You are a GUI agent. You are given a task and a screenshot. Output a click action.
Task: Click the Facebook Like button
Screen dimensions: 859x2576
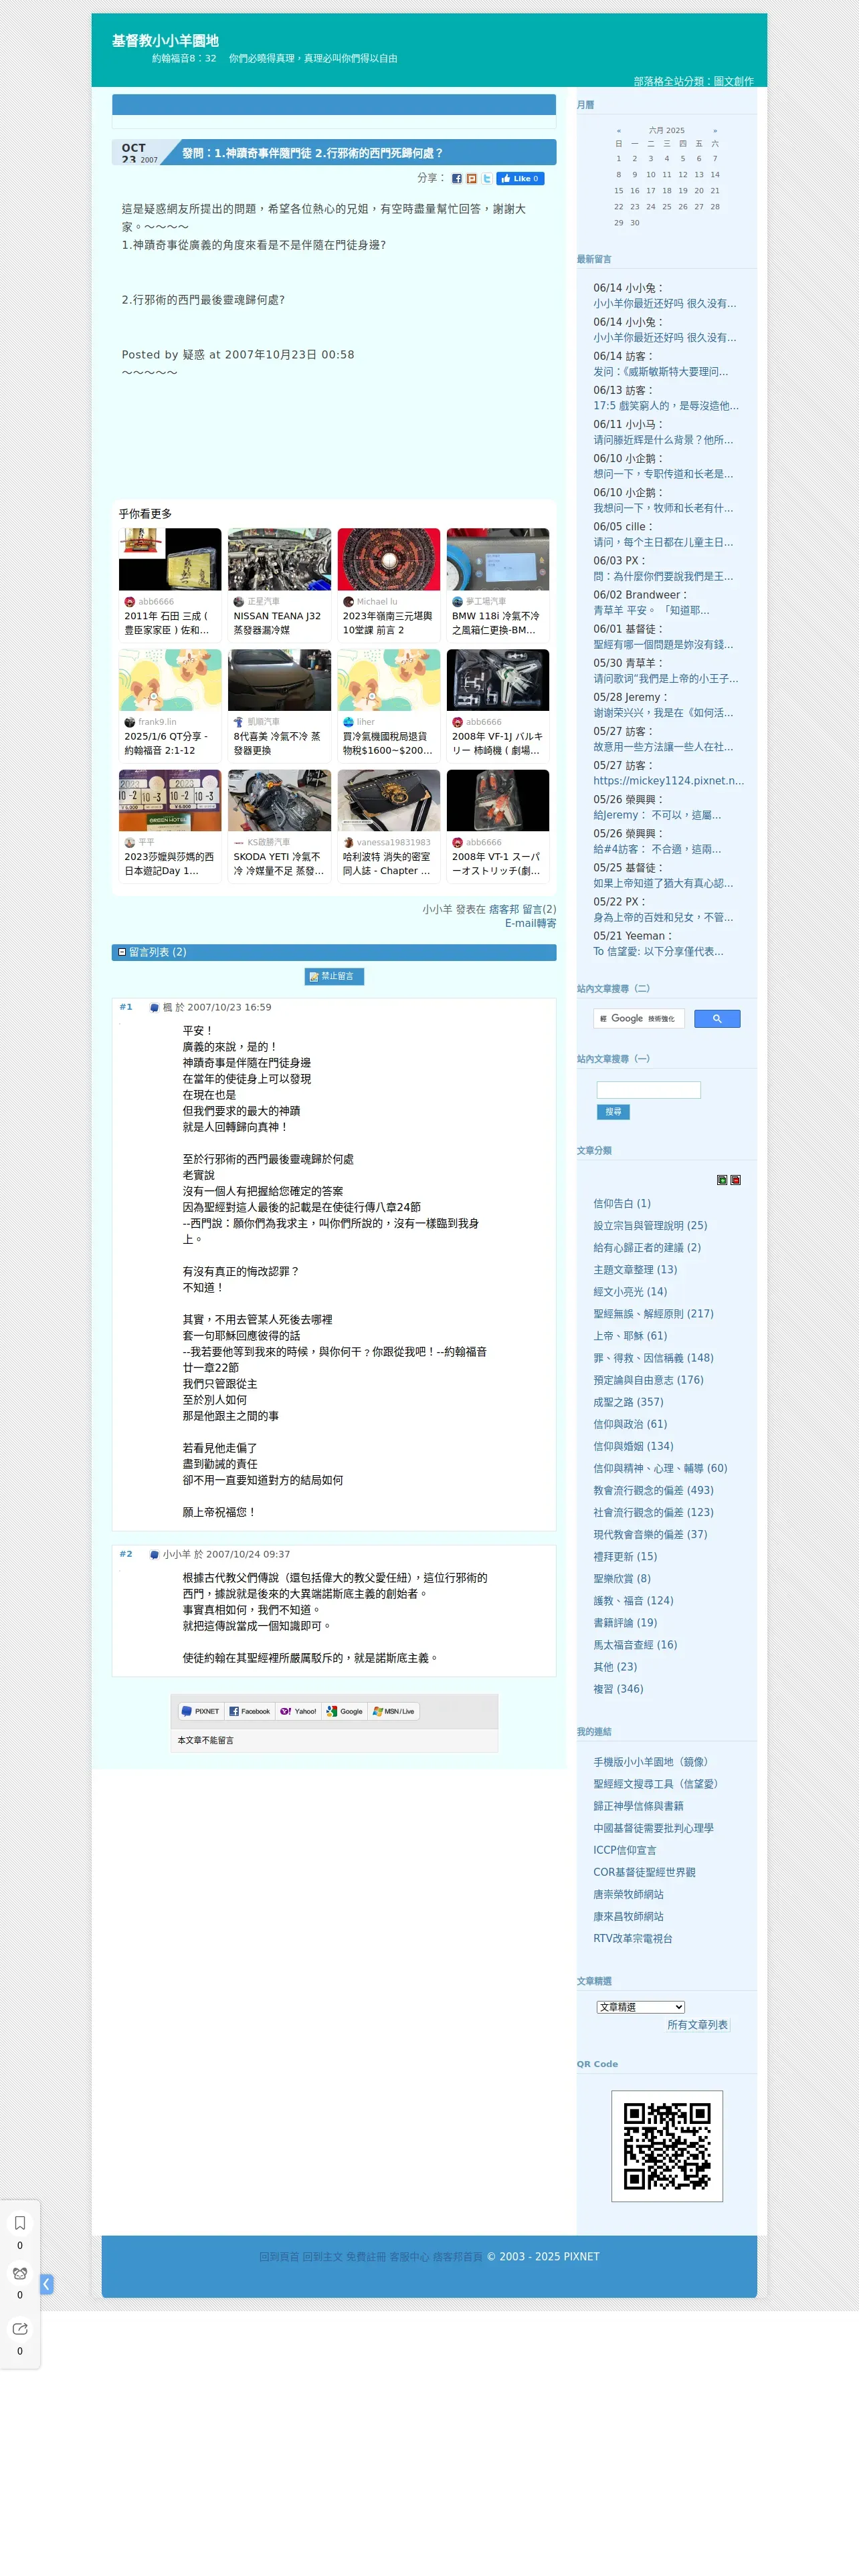tap(521, 179)
